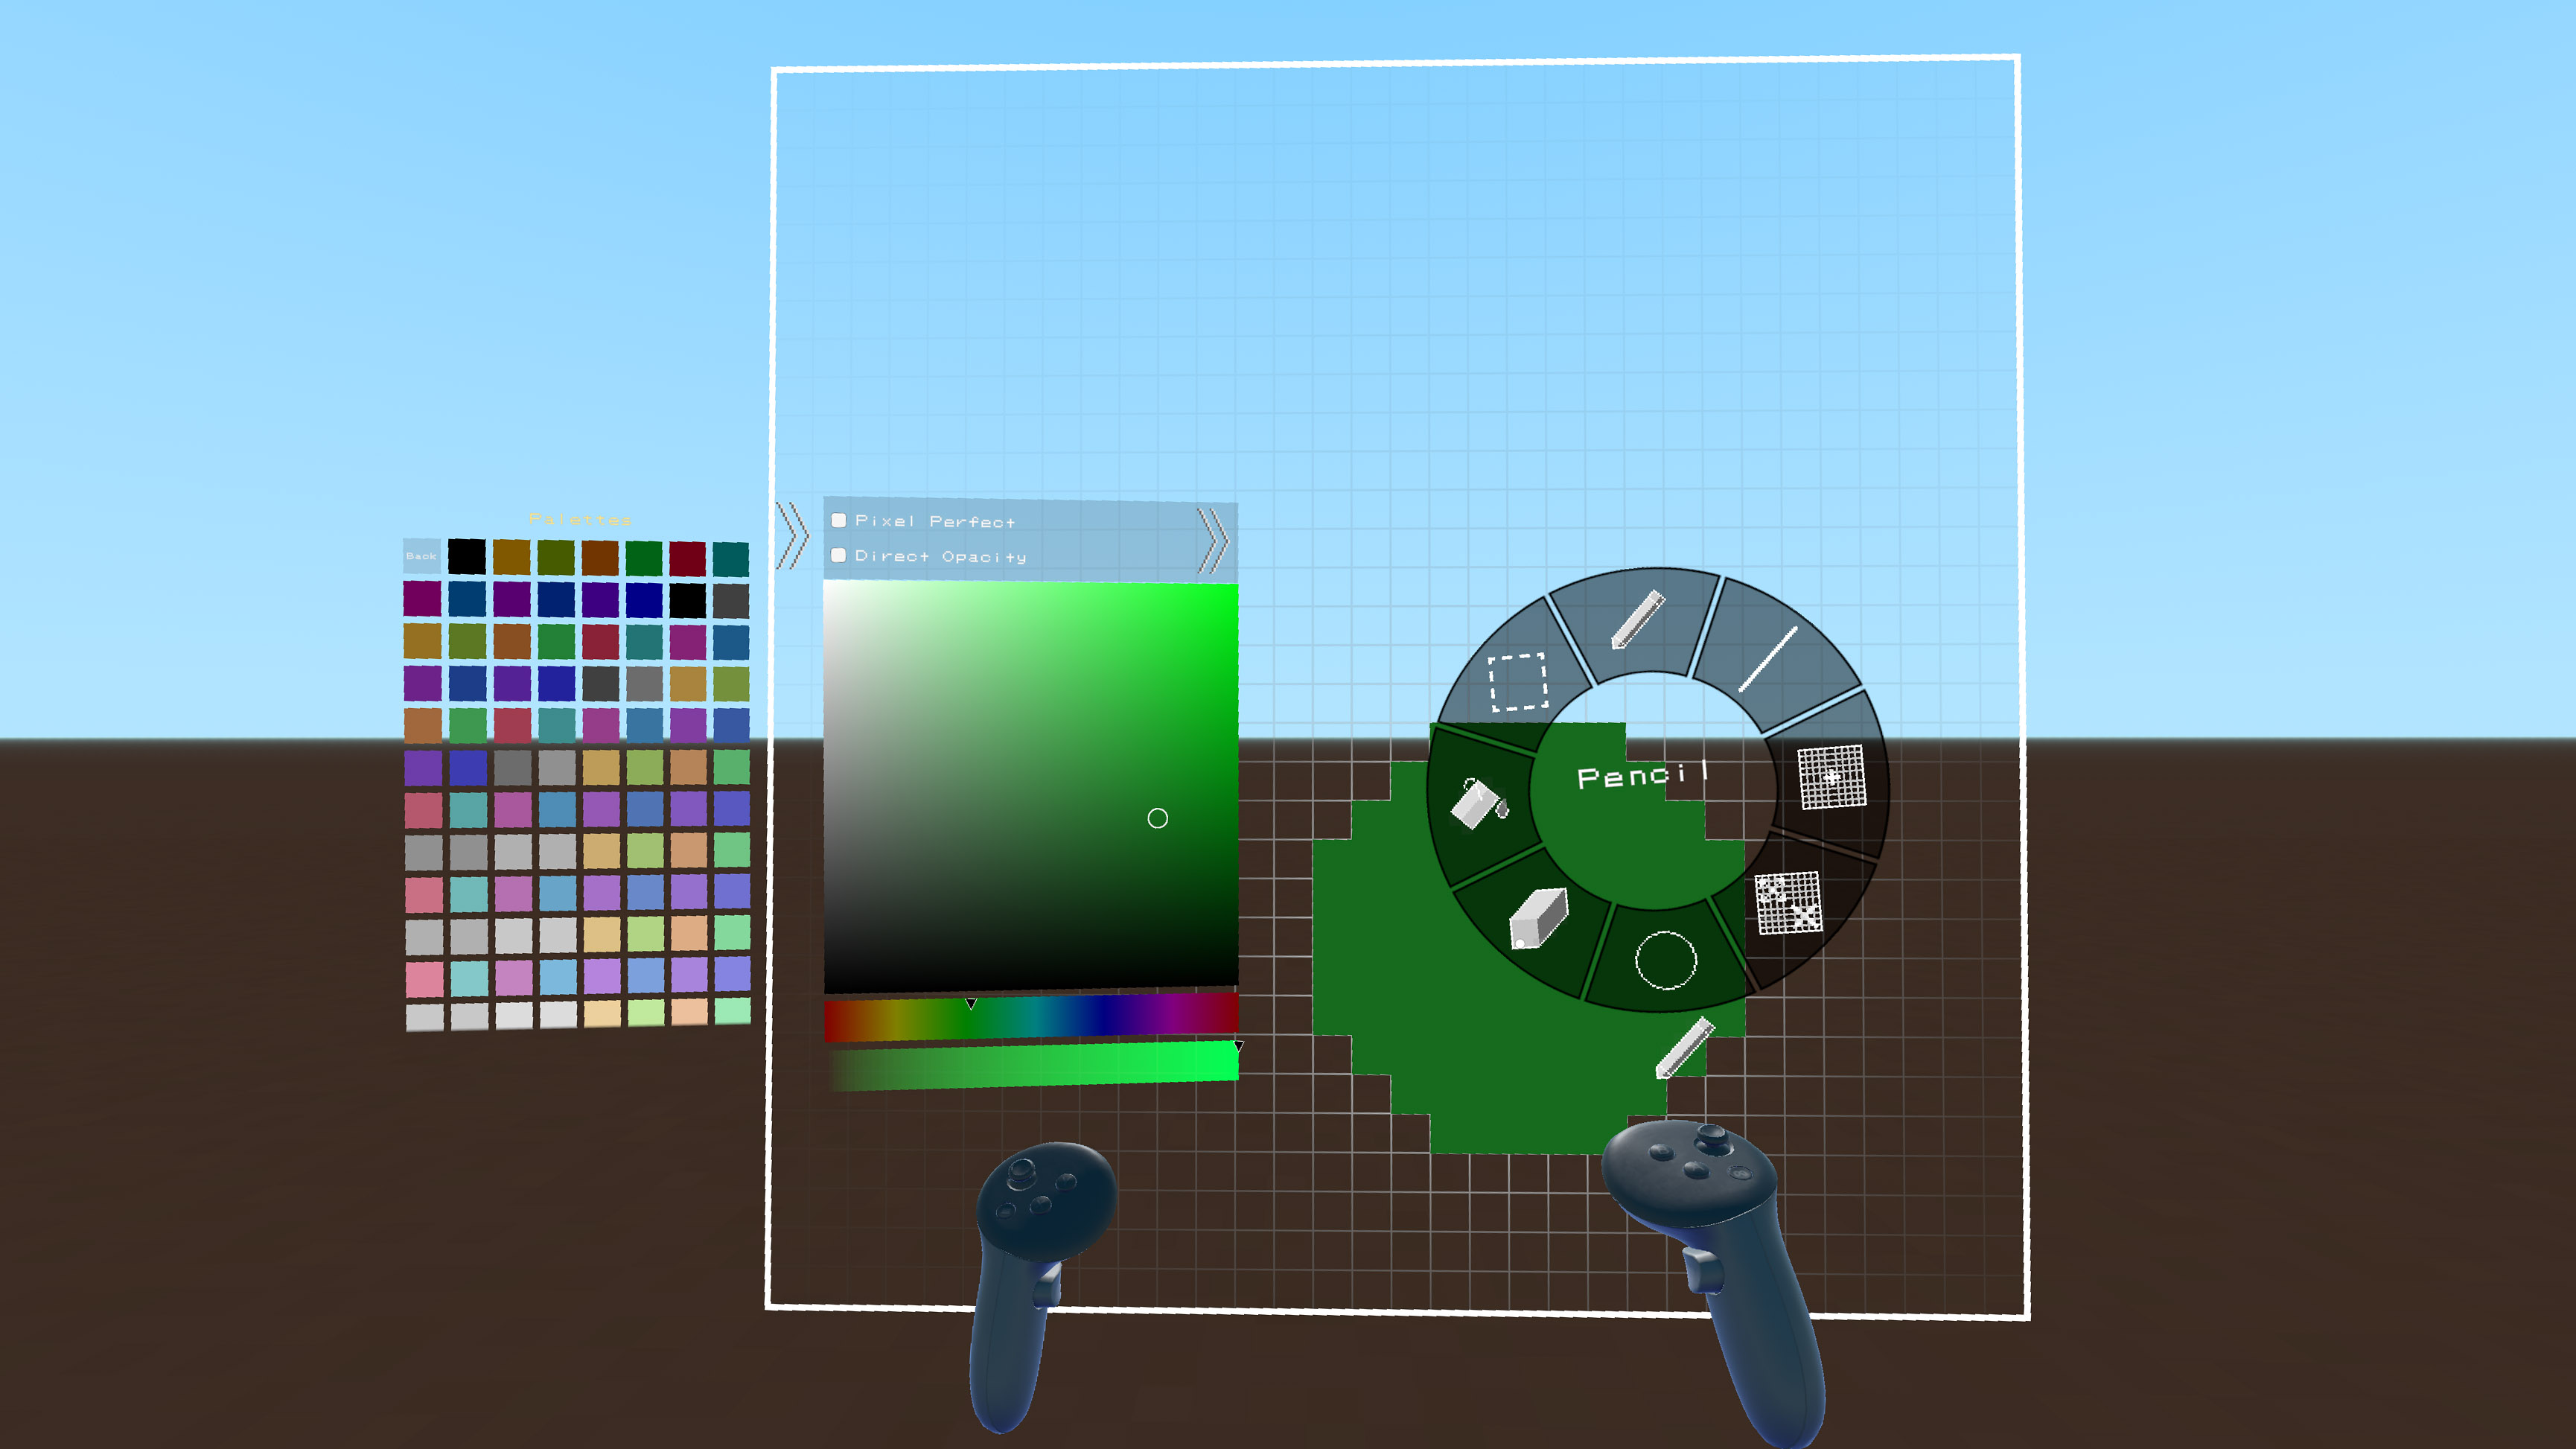The width and height of the screenshot is (2576, 1449).
Task: Select the Line tool in radial menu
Action: 1768,658
